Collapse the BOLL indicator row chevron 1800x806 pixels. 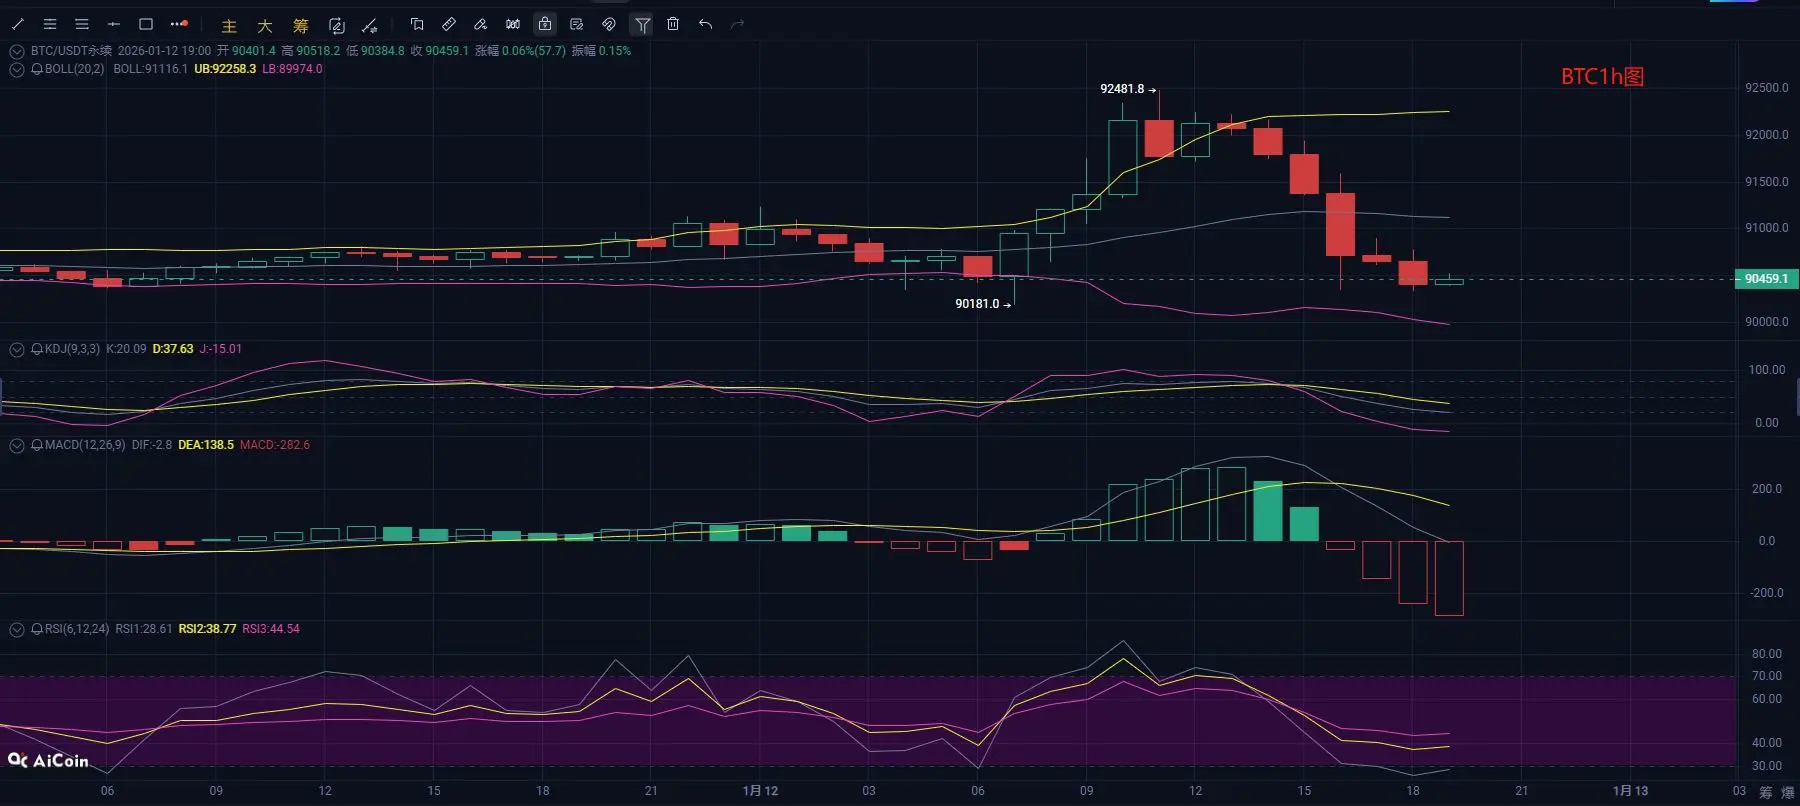tap(17, 70)
